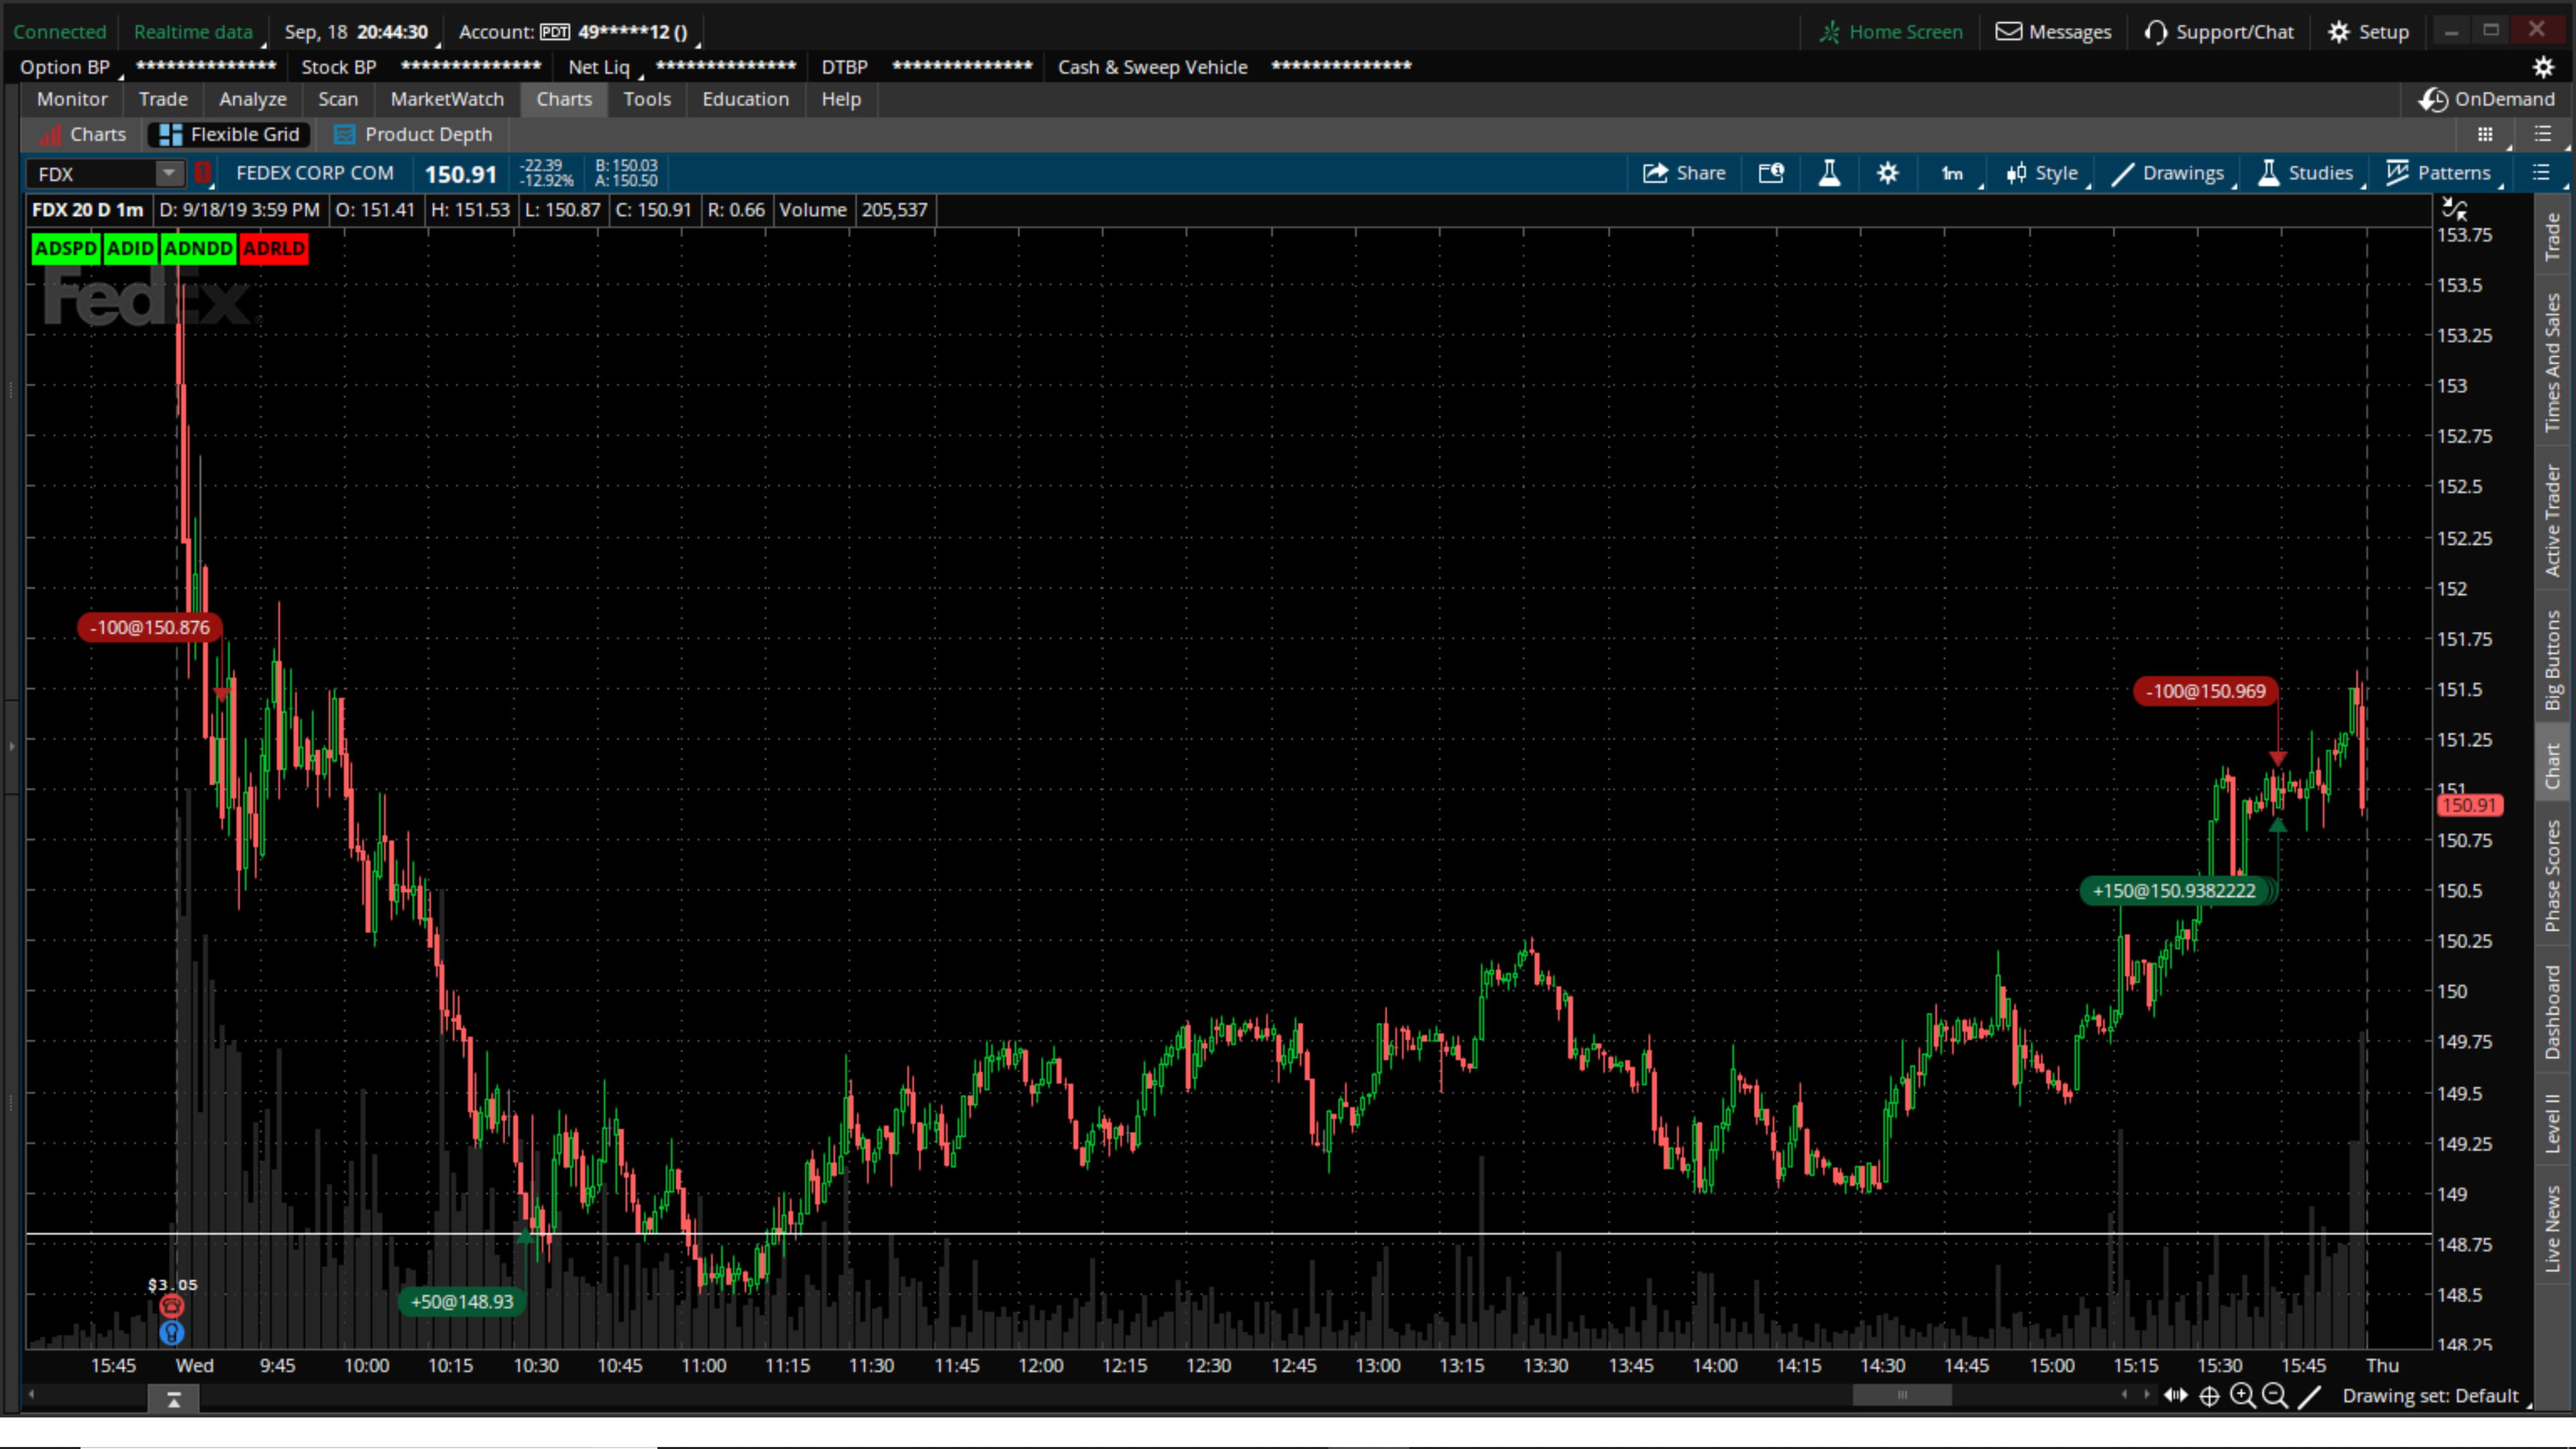
Task: Open the Help tab
Action: click(841, 99)
